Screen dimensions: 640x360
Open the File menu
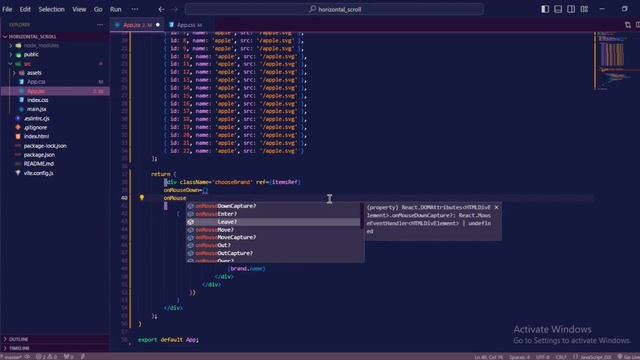coord(7,9)
